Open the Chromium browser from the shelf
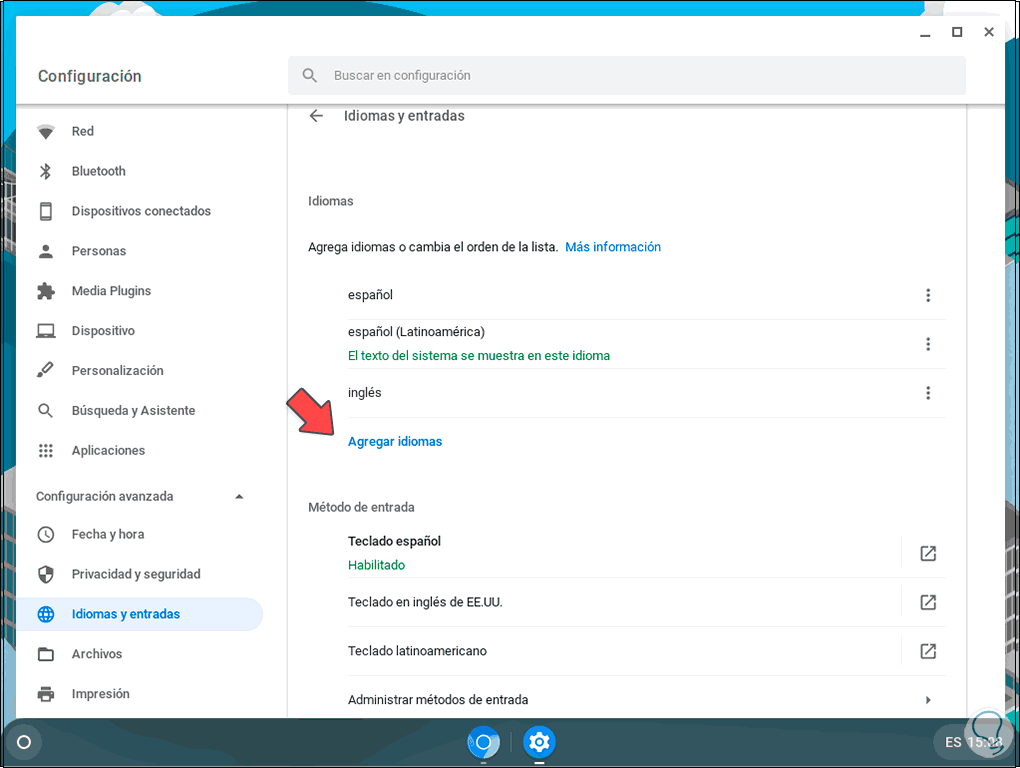Screen dimensions: 1020x768 [483, 742]
